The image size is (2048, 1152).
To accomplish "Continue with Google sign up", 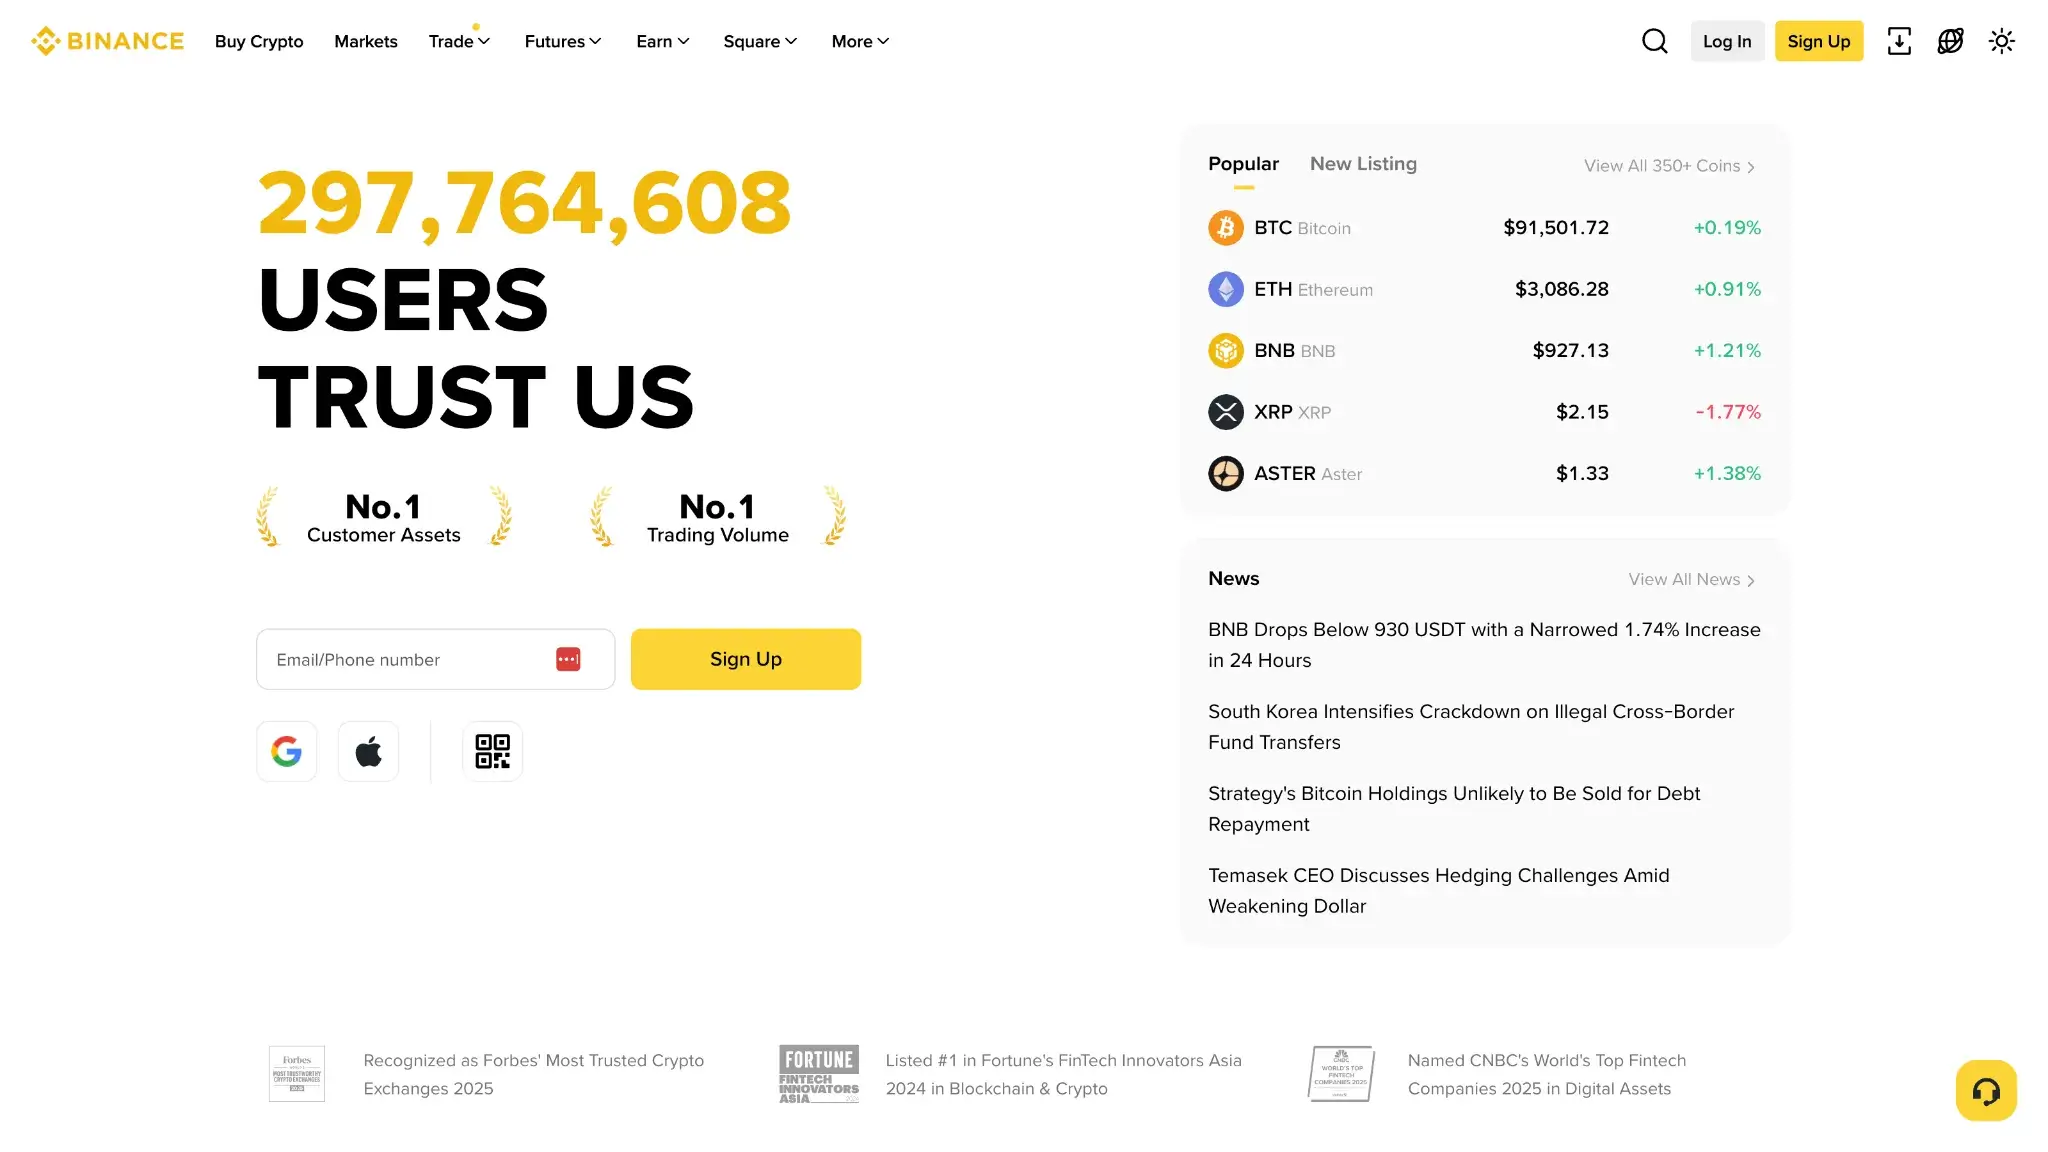I will tap(286, 751).
